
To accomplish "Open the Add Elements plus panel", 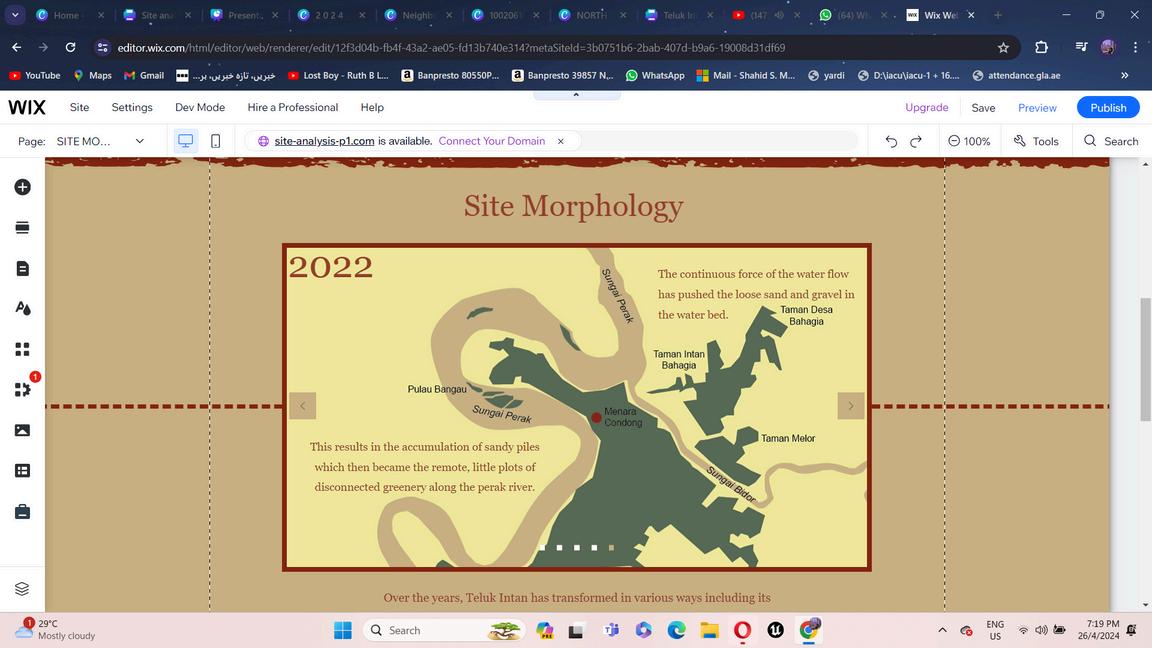I will (23, 187).
